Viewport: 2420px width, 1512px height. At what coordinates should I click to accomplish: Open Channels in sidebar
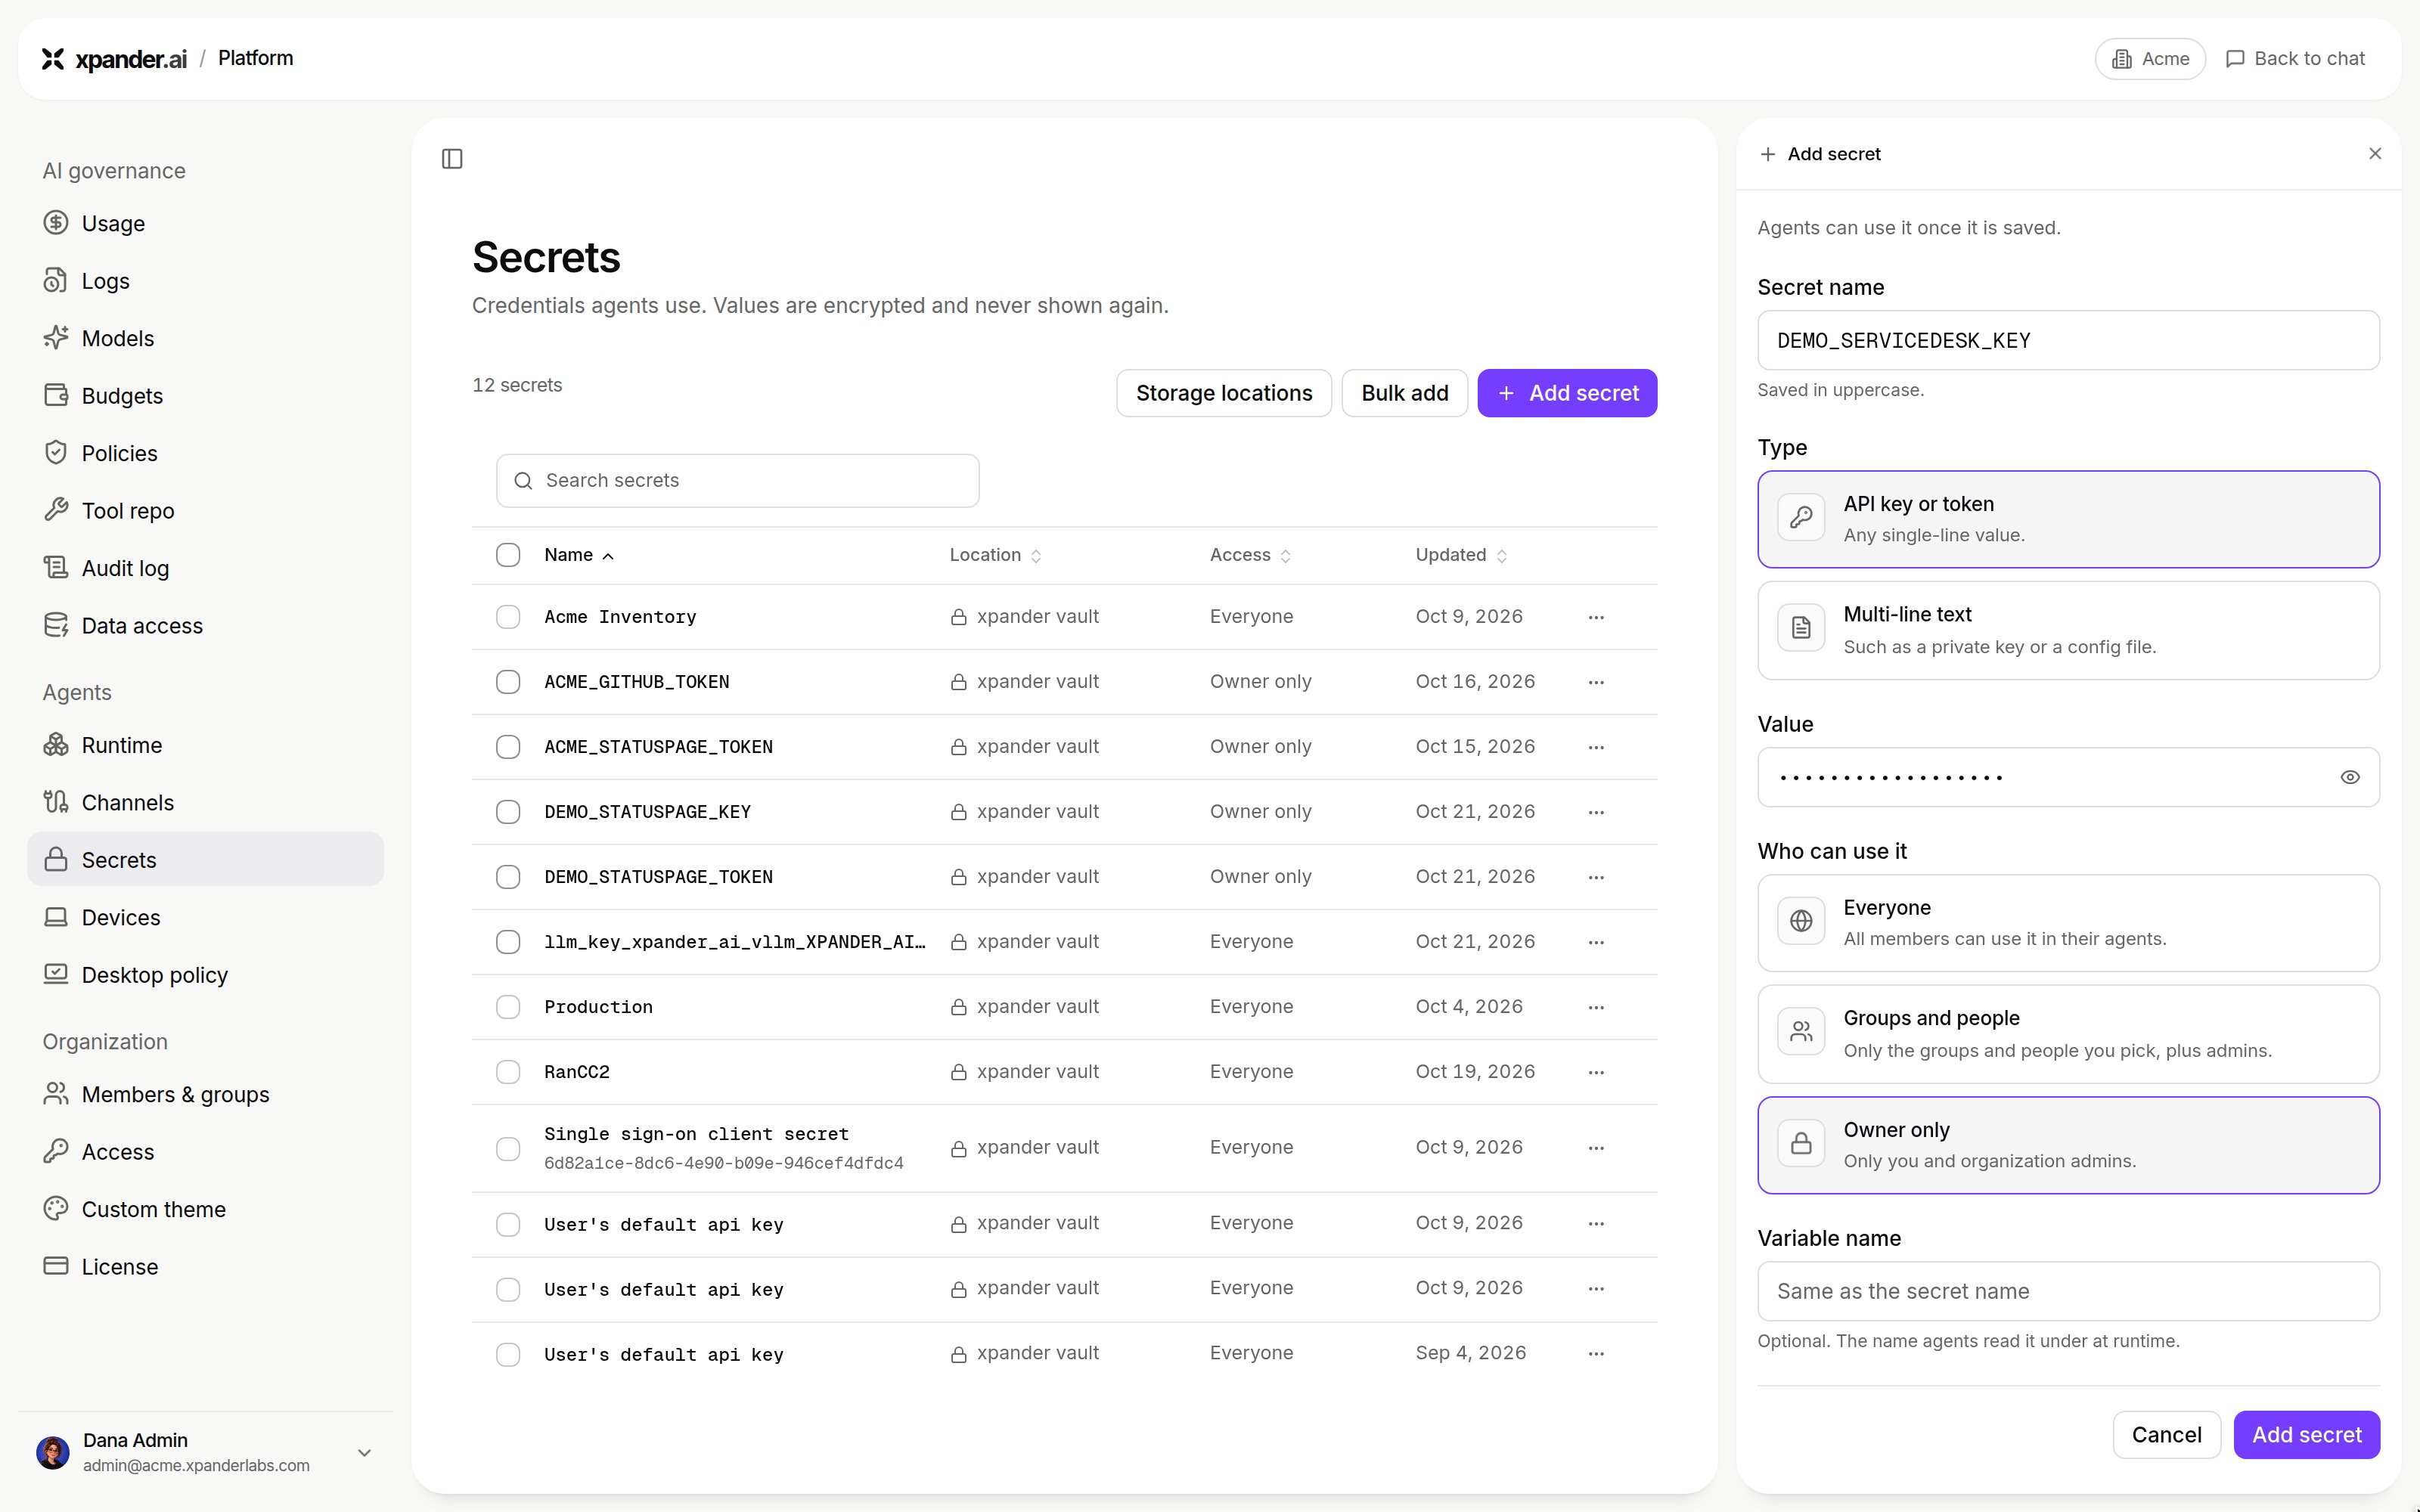coord(205,802)
